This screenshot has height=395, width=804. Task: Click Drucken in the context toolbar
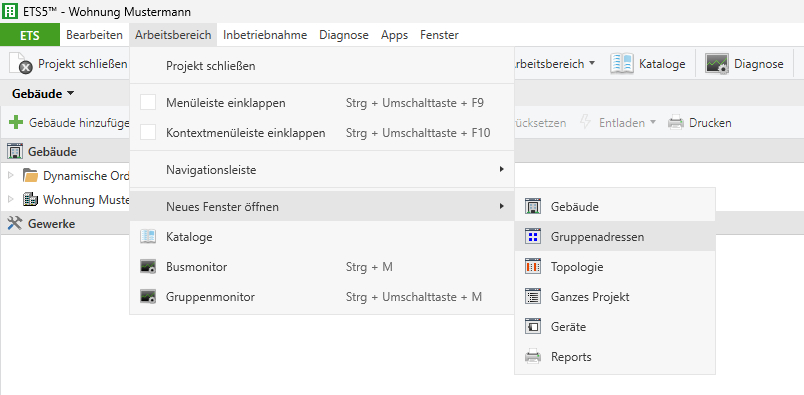[699, 123]
